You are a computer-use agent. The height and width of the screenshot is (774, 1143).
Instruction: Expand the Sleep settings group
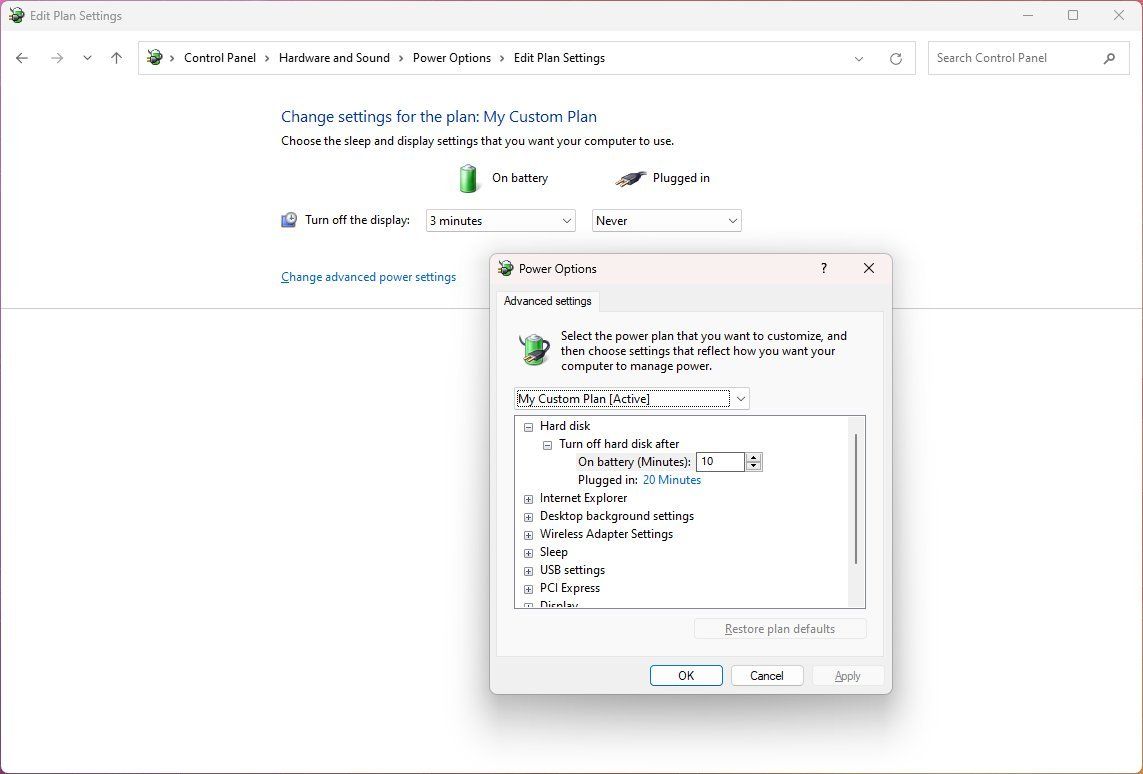tap(528, 552)
